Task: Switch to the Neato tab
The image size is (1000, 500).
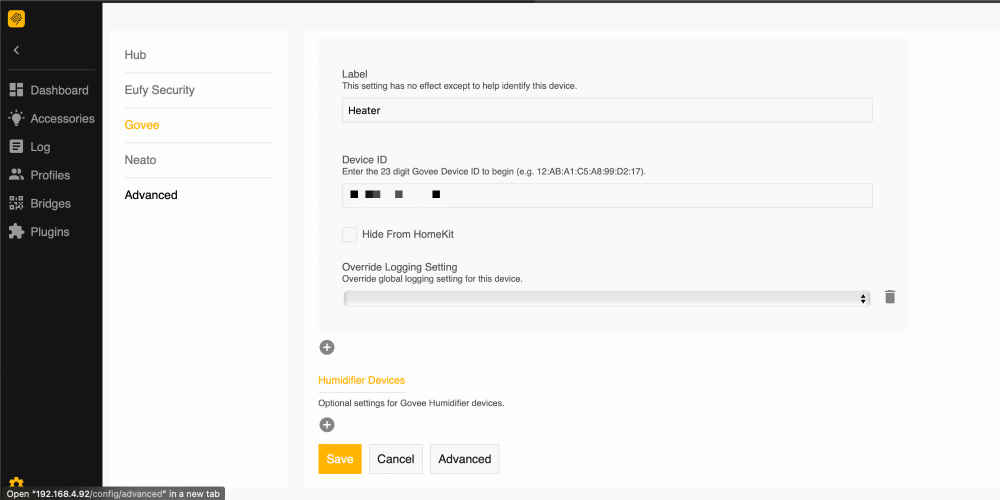Action: pos(140,160)
